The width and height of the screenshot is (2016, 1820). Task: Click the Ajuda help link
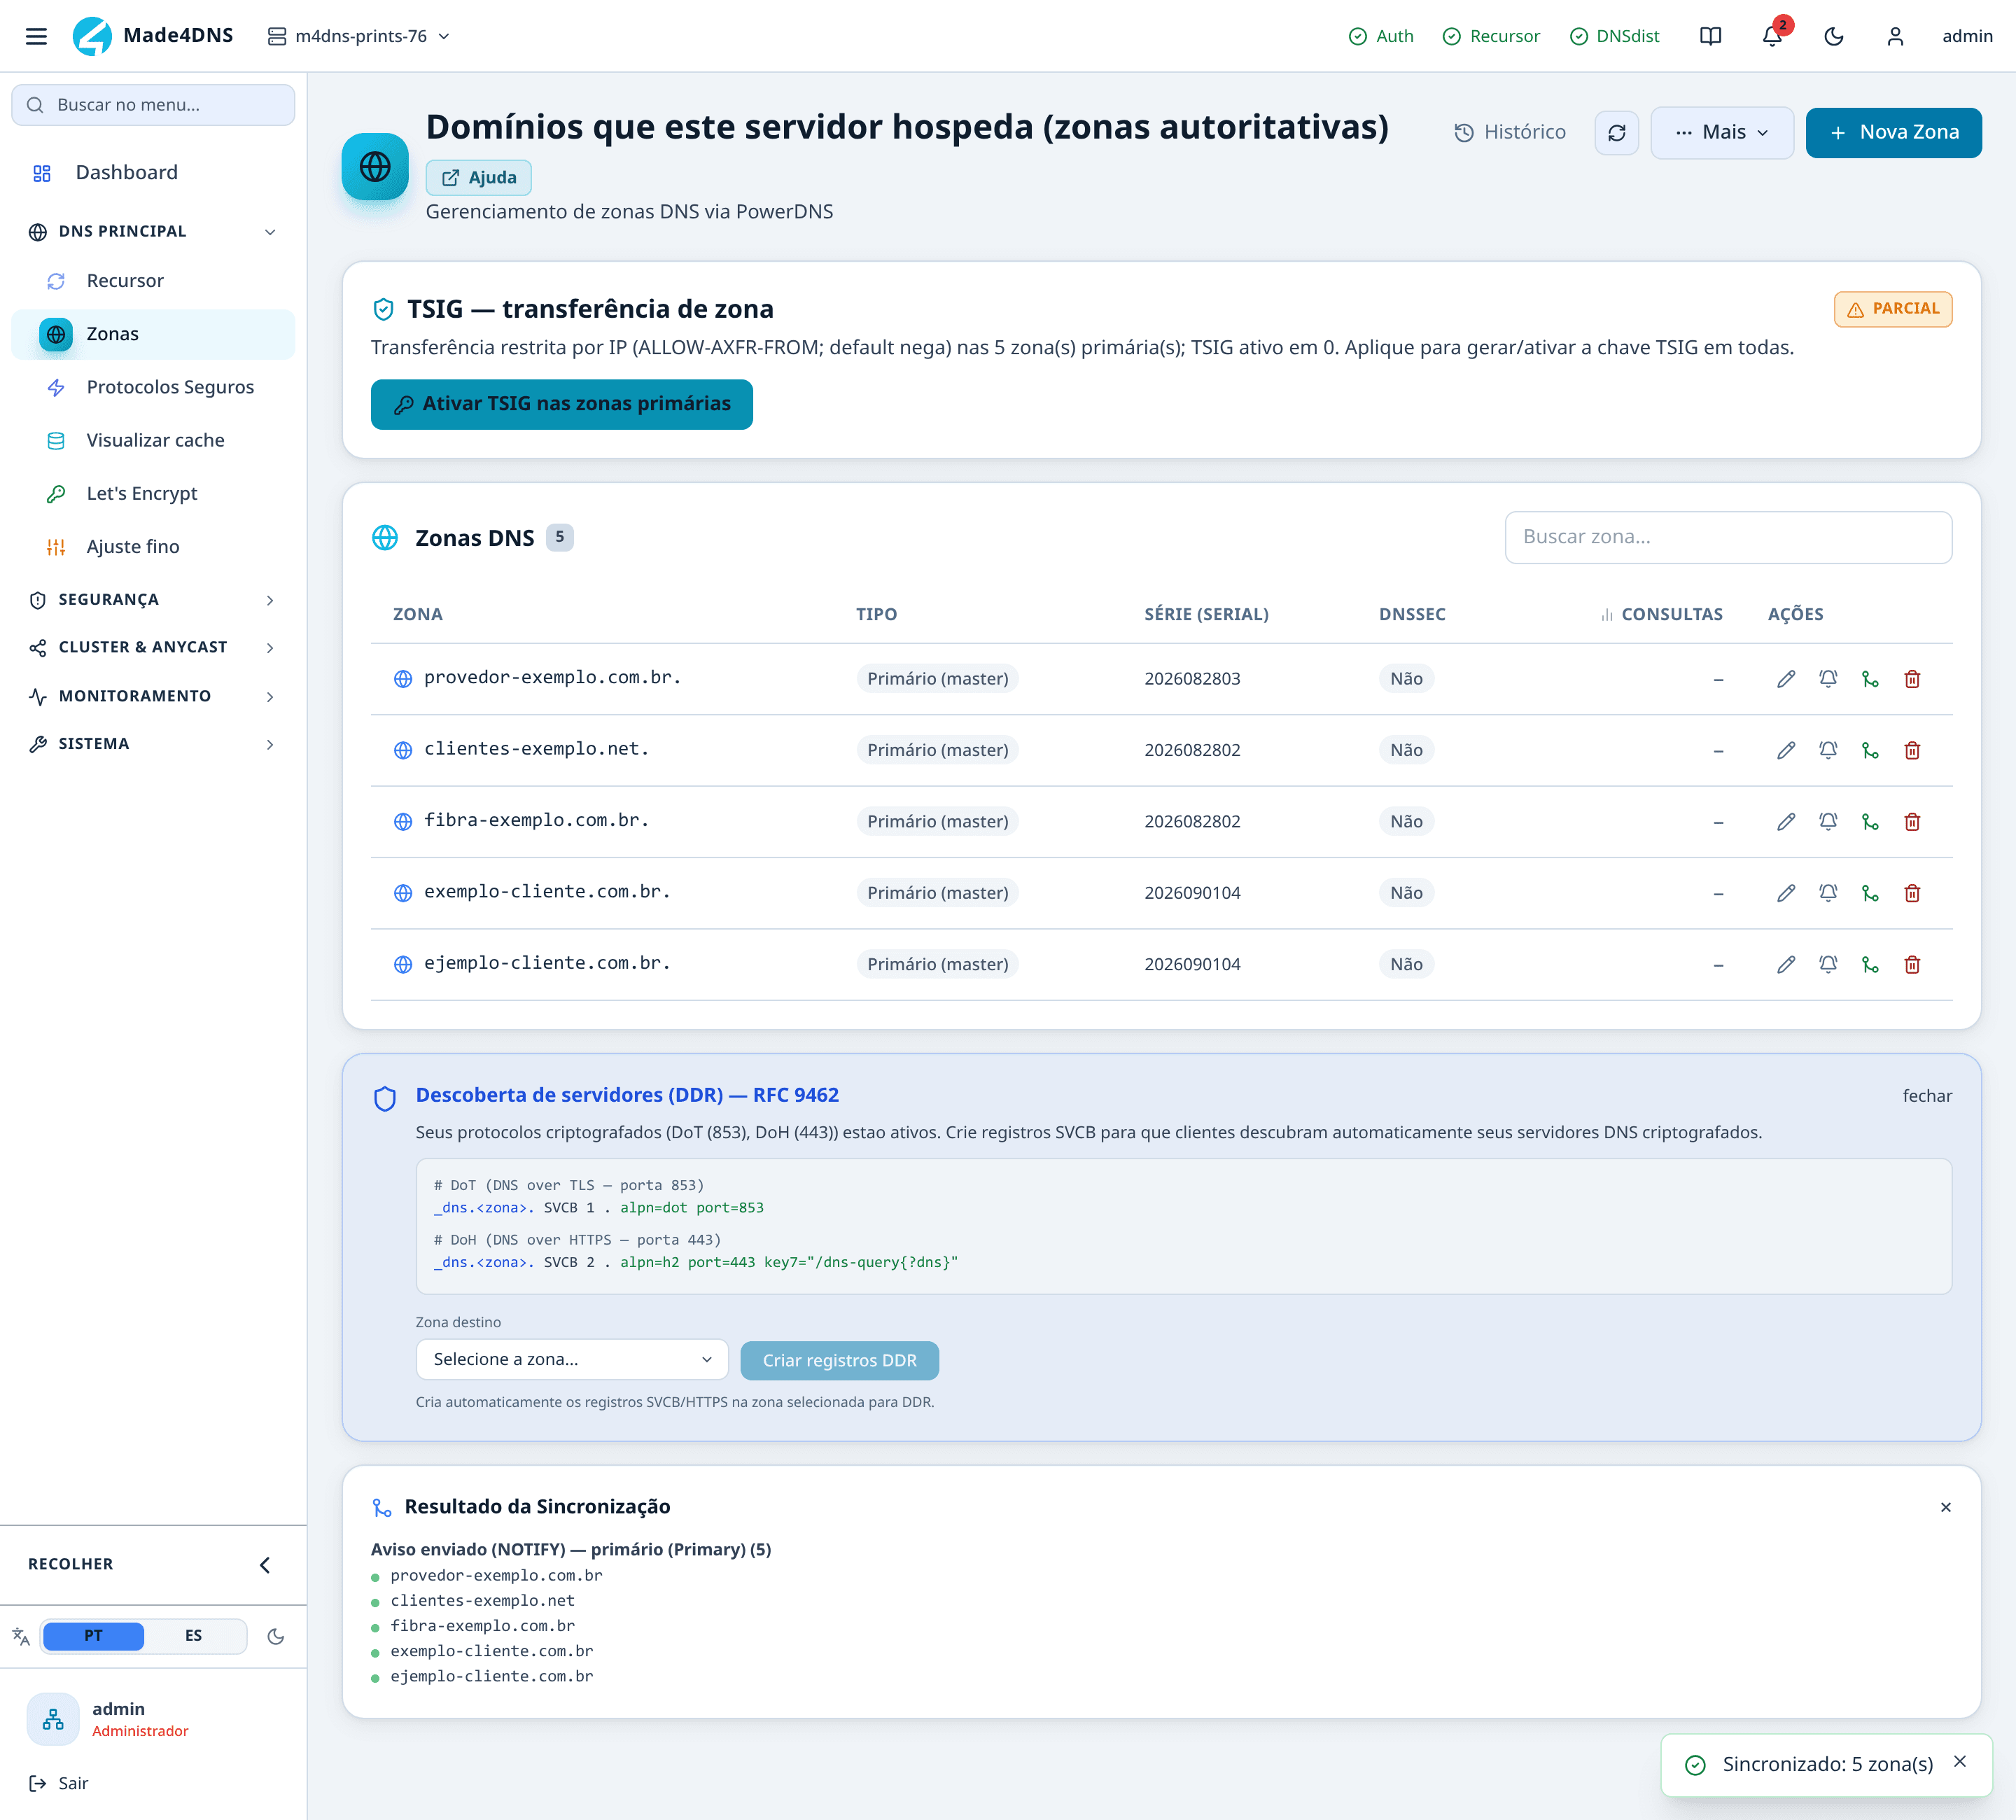click(x=479, y=178)
